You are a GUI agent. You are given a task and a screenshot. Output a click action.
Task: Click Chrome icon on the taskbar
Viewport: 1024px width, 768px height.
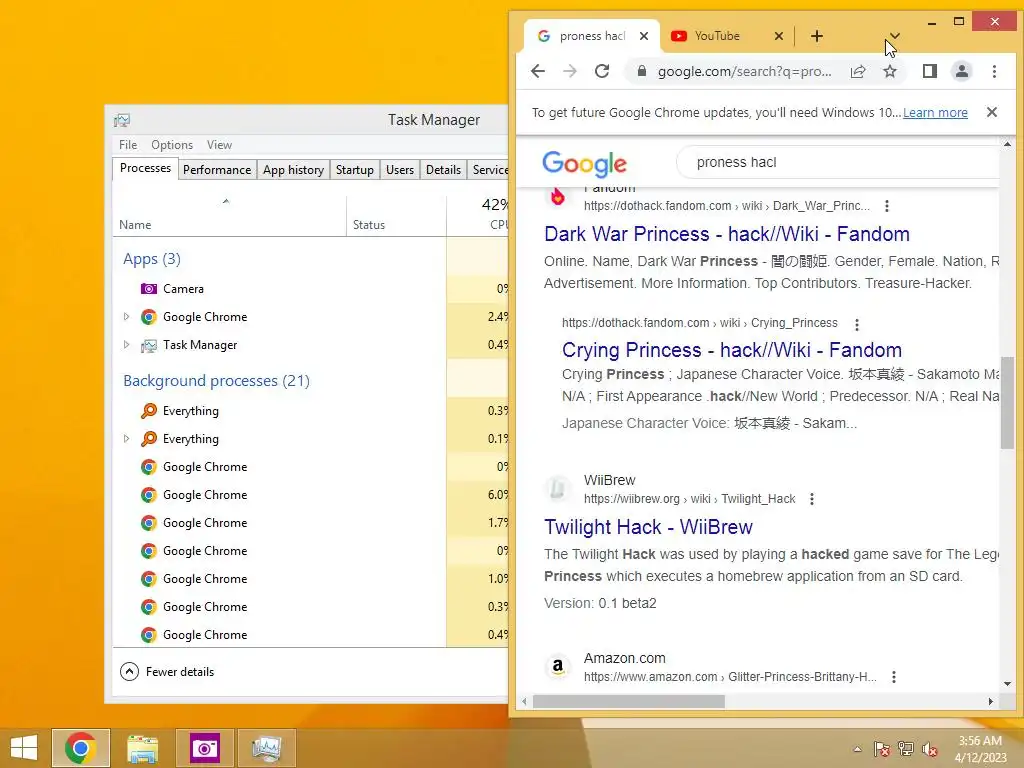(x=81, y=748)
